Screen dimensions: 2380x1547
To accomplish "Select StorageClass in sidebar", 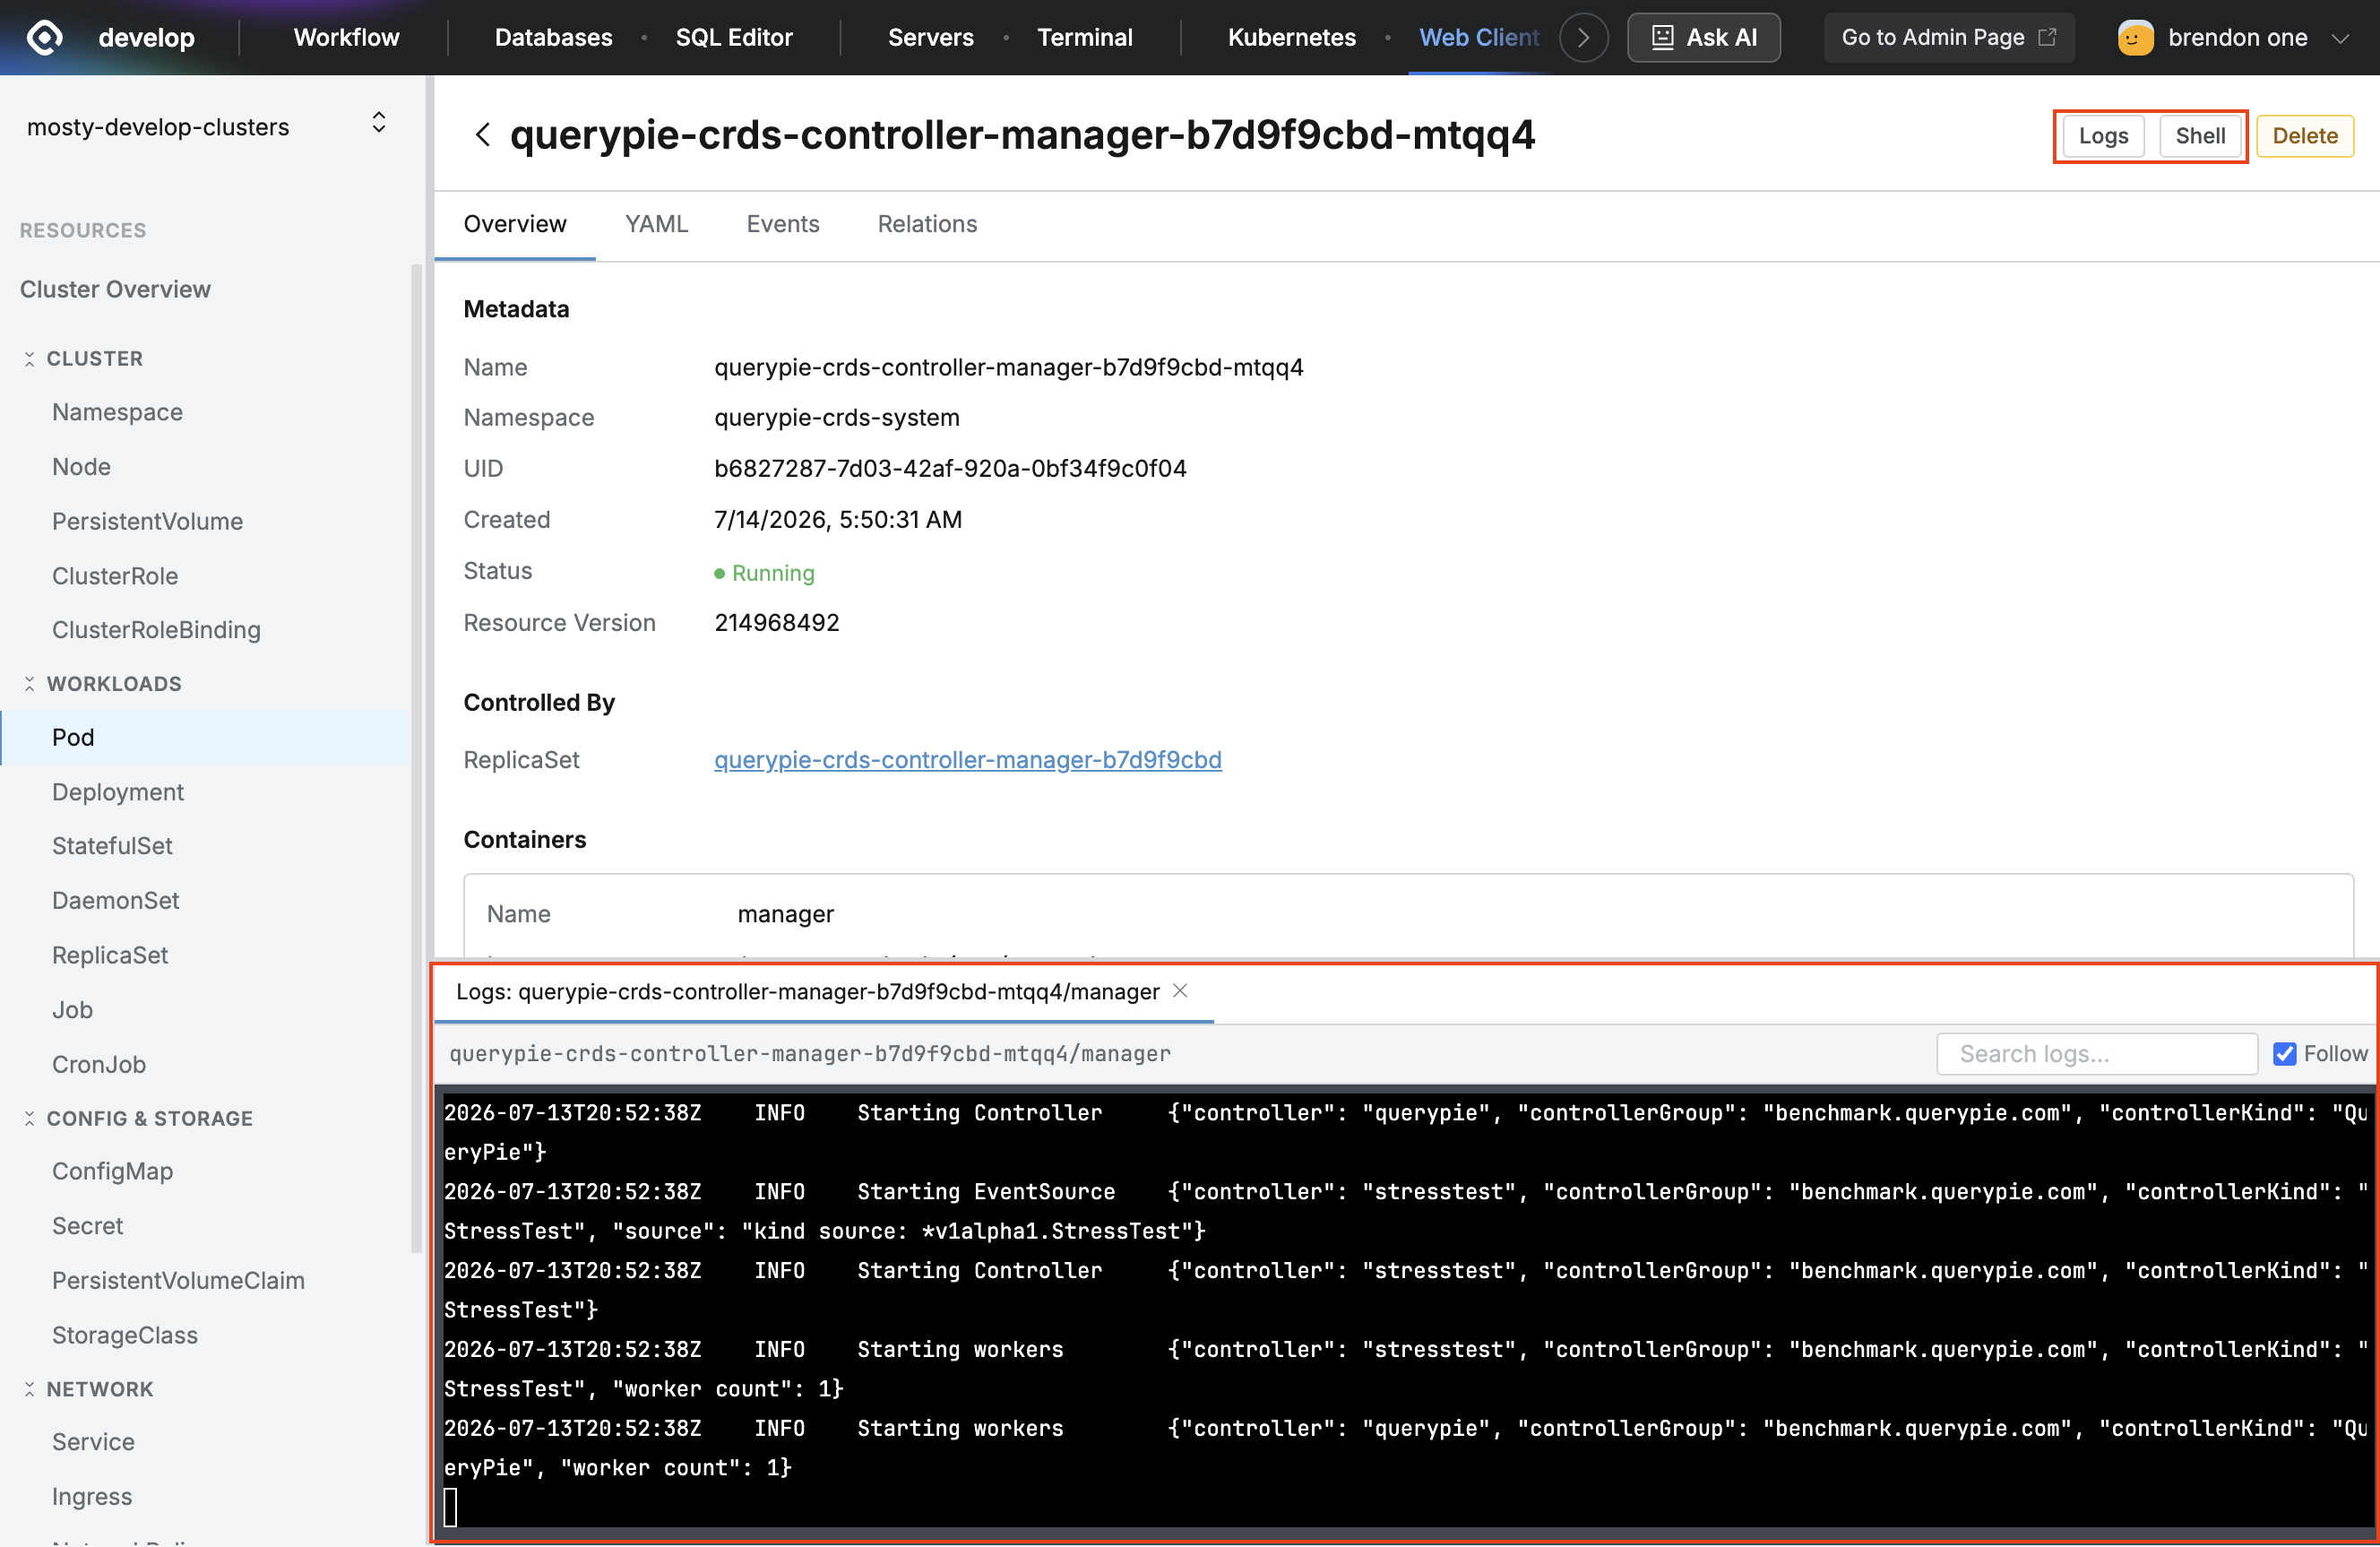I will pos(125,1335).
